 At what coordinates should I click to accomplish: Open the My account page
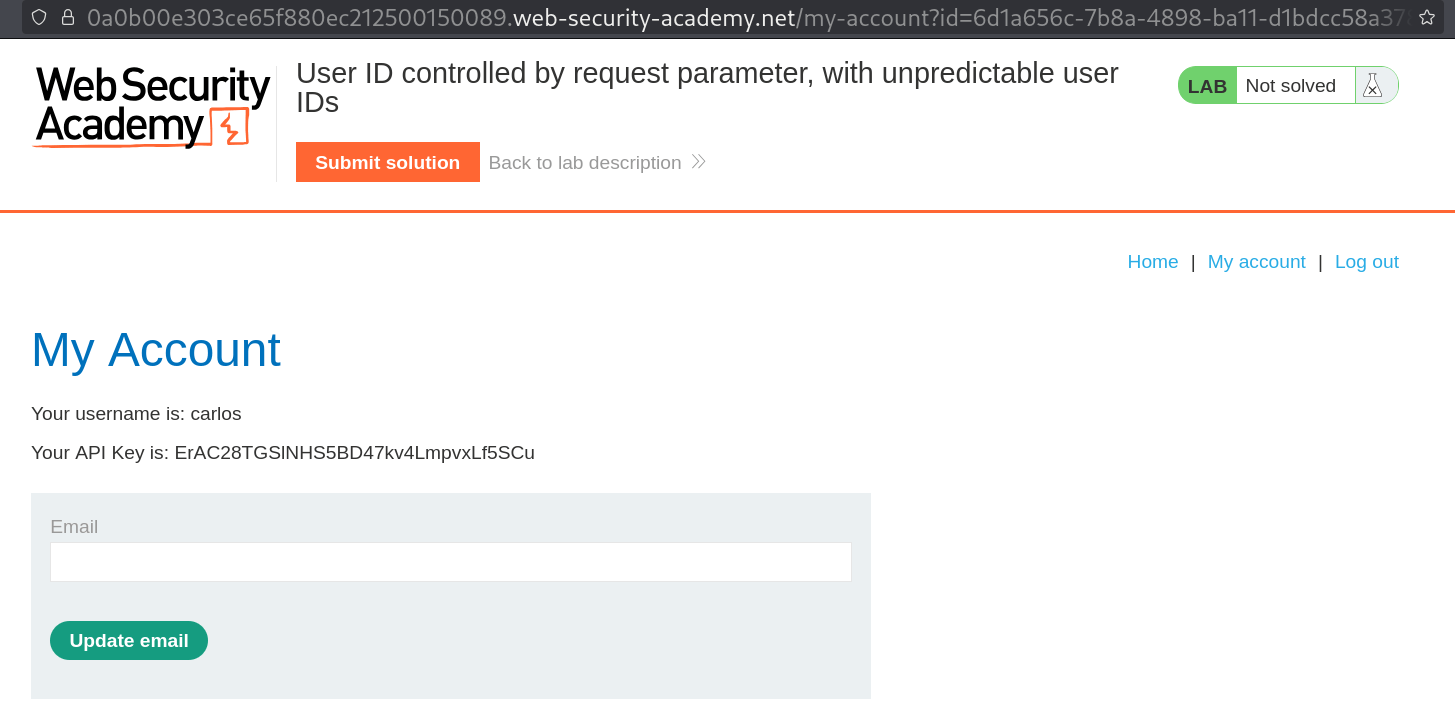[1256, 261]
